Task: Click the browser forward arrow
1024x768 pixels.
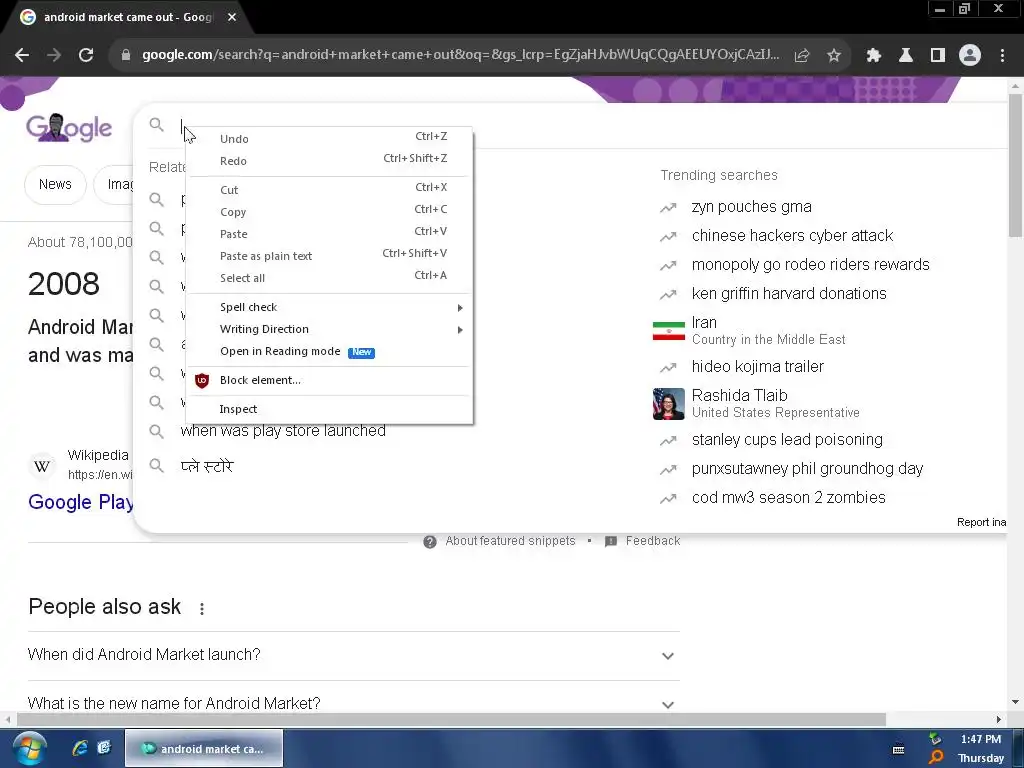Action: (54, 56)
